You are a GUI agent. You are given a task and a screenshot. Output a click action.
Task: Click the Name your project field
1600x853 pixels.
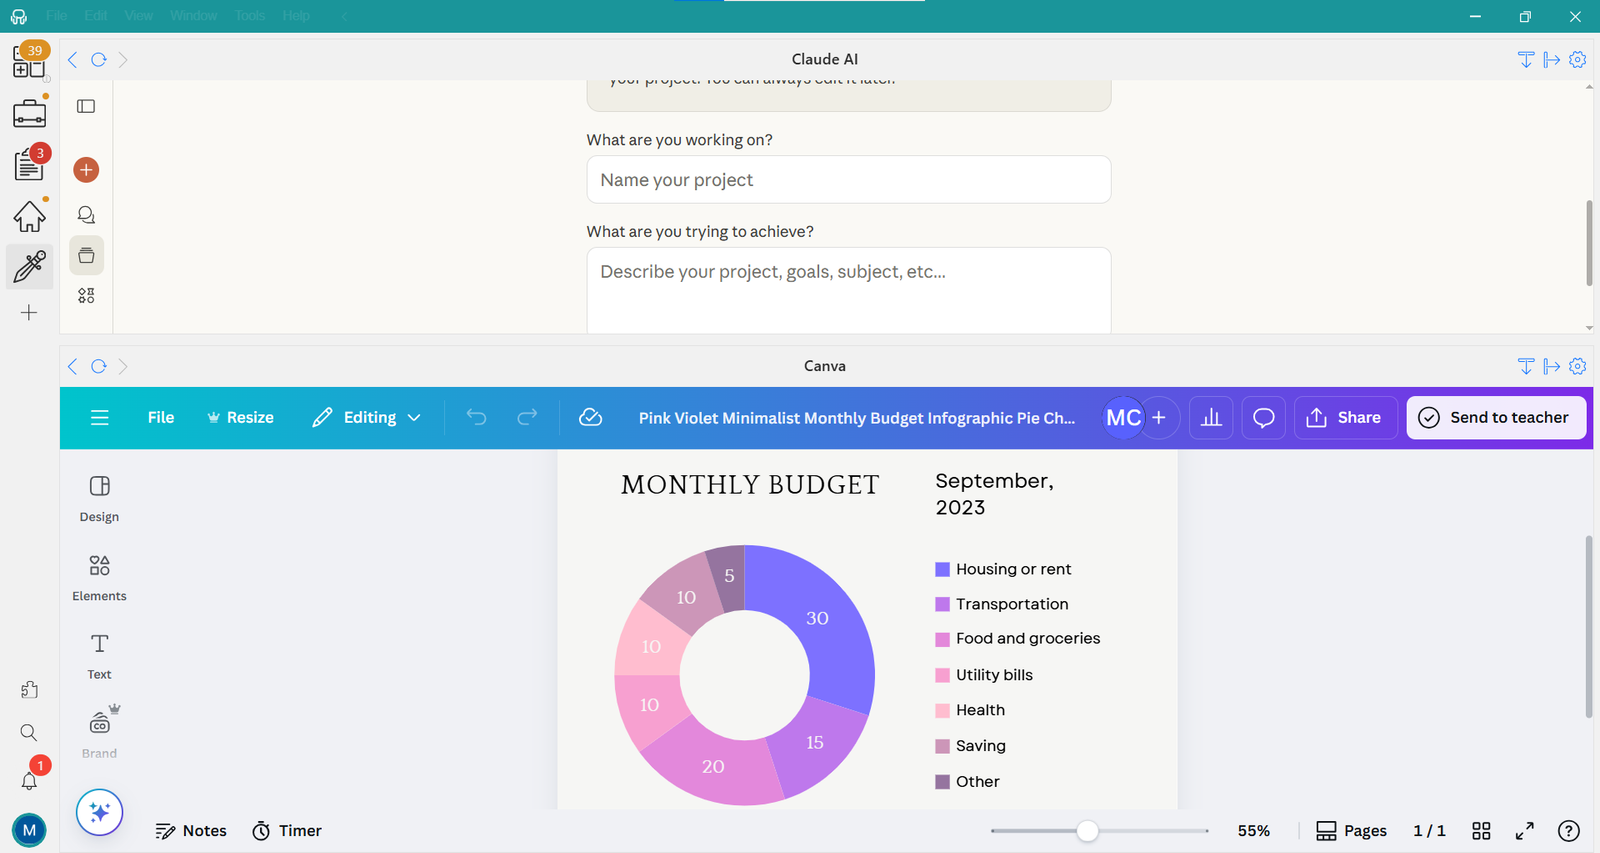(x=848, y=180)
